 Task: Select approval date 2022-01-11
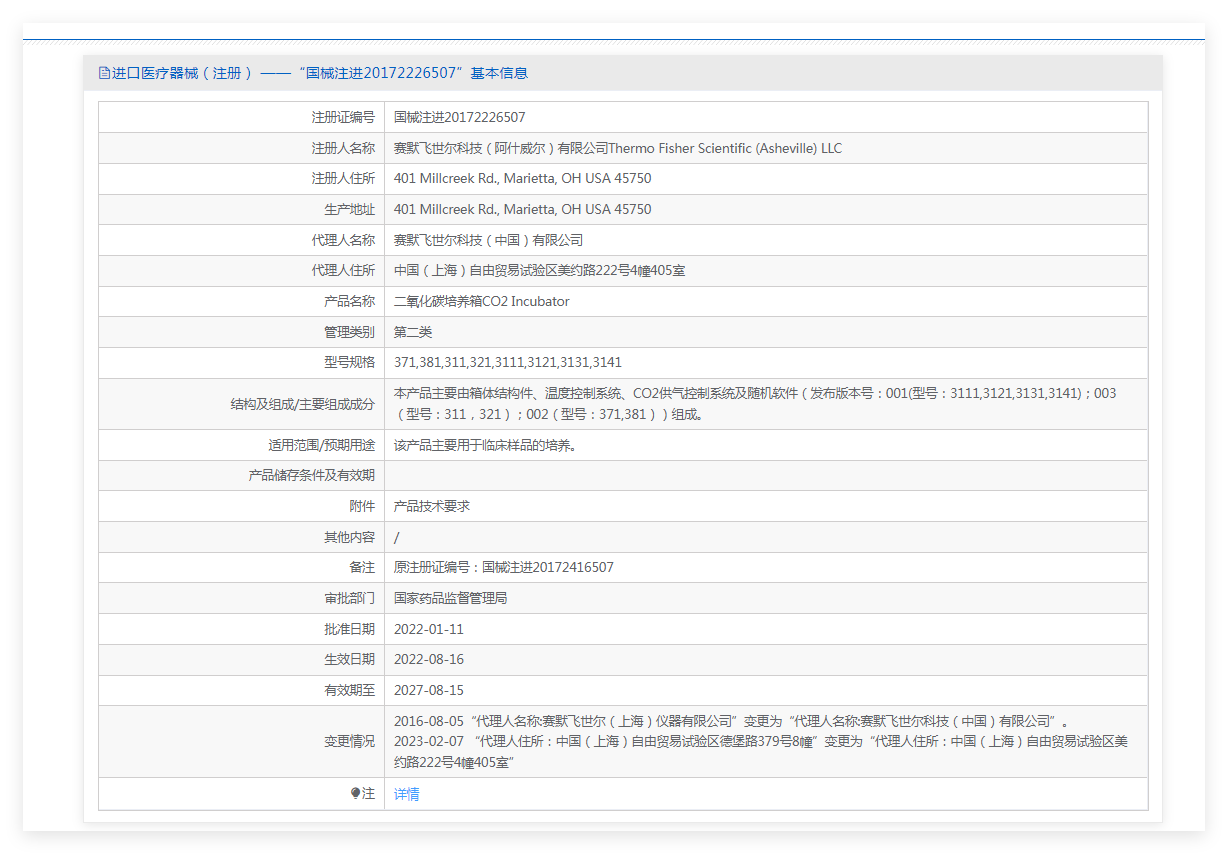(x=429, y=629)
